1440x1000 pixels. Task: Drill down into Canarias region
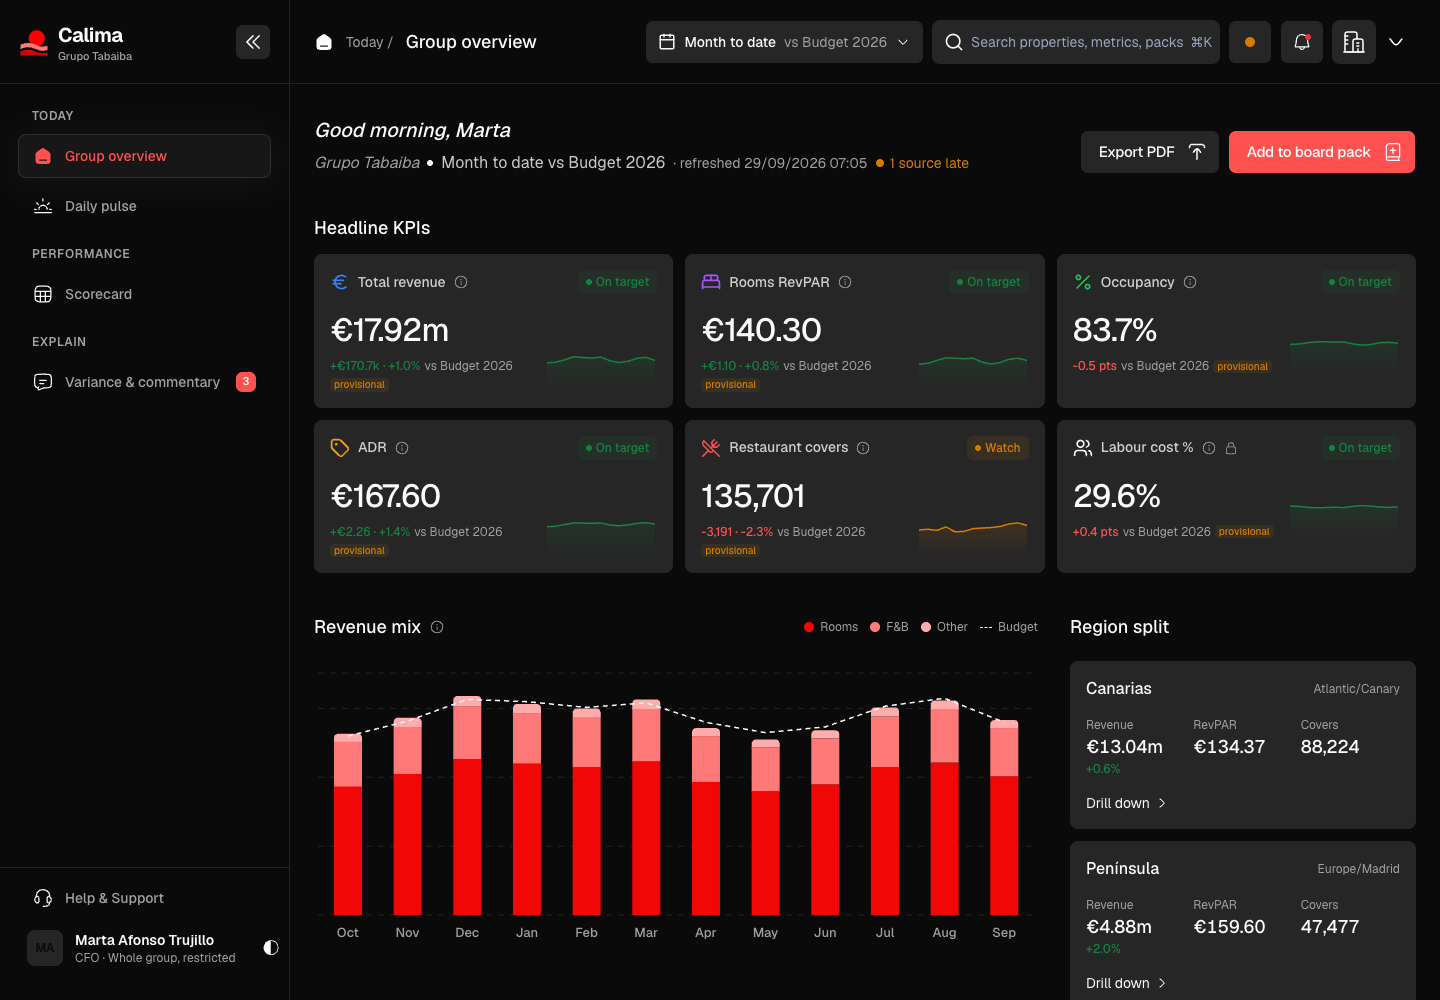(1126, 803)
